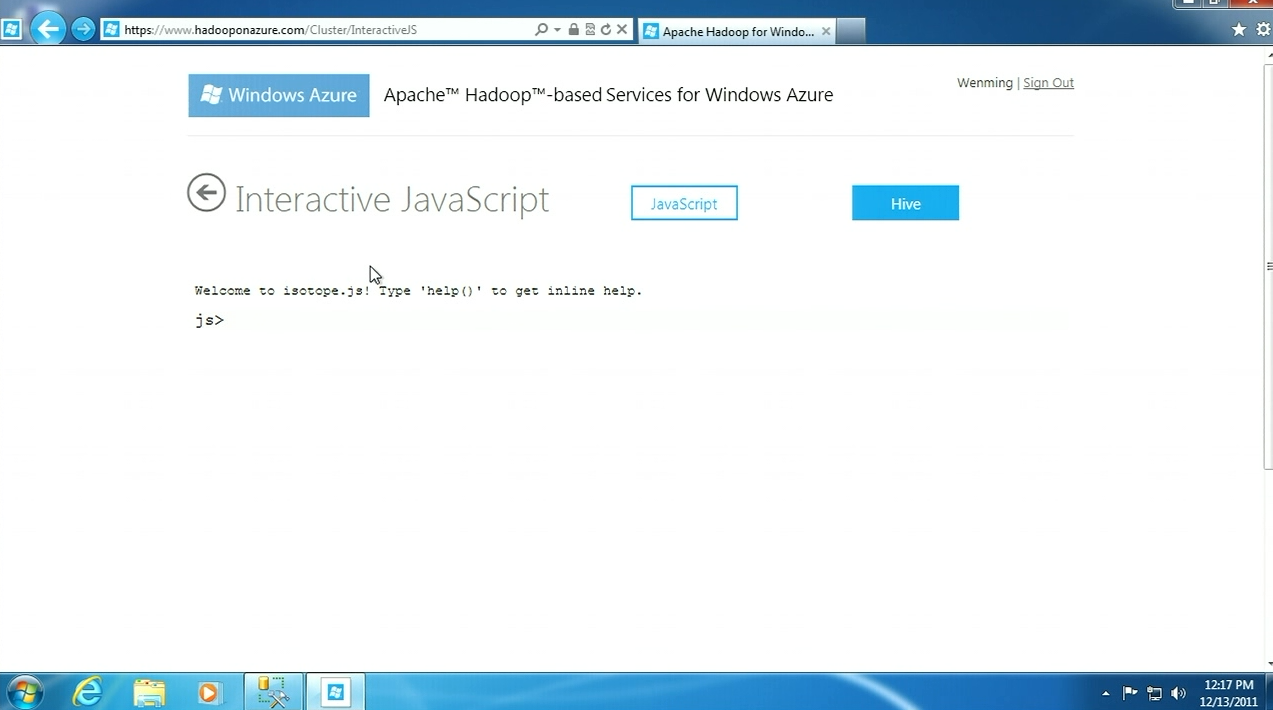
Task: Open the network status tray icon
Action: coord(1154,692)
